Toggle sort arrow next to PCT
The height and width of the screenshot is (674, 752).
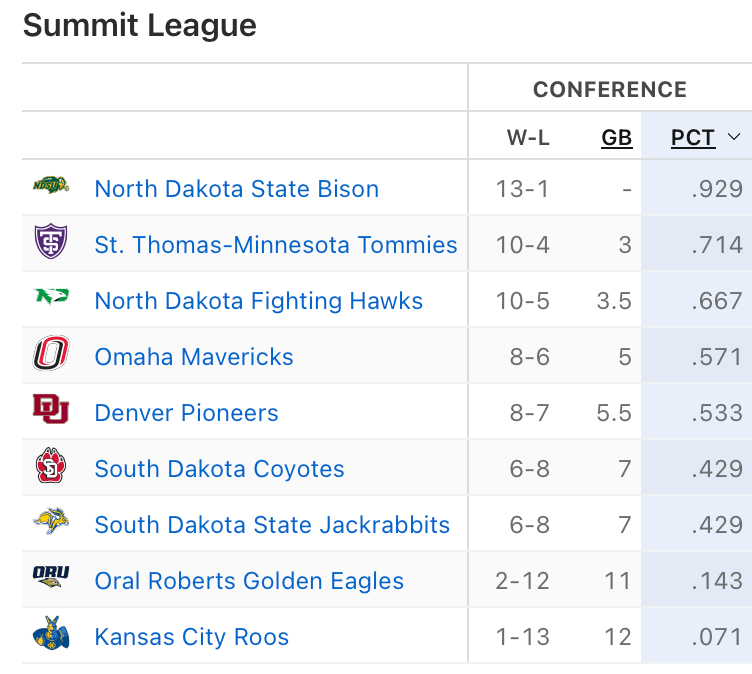tap(735, 137)
